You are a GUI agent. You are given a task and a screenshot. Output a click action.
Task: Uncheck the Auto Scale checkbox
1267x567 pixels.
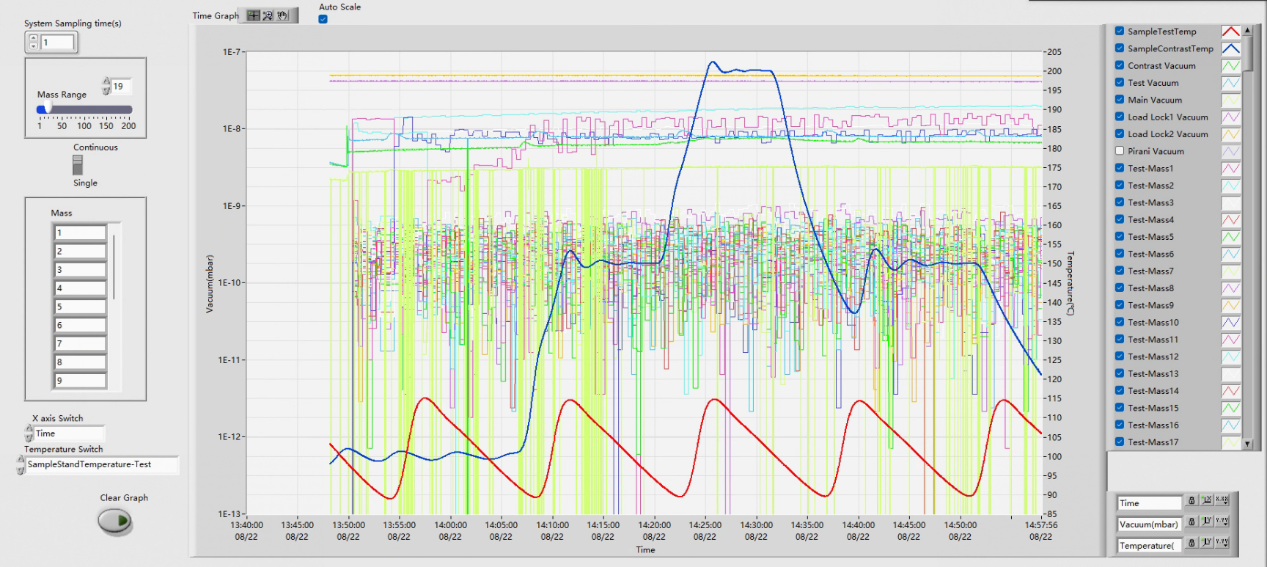(323, 19)
